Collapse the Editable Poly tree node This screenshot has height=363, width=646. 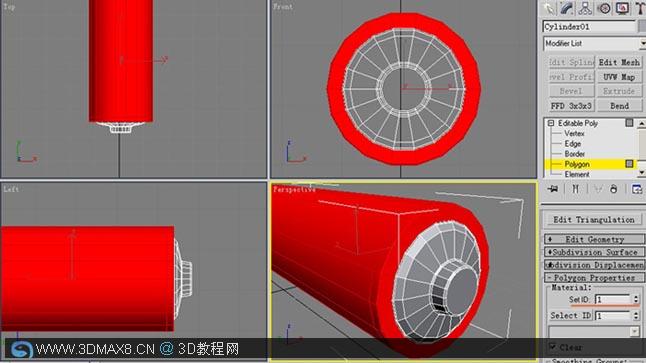pos(551,123)
